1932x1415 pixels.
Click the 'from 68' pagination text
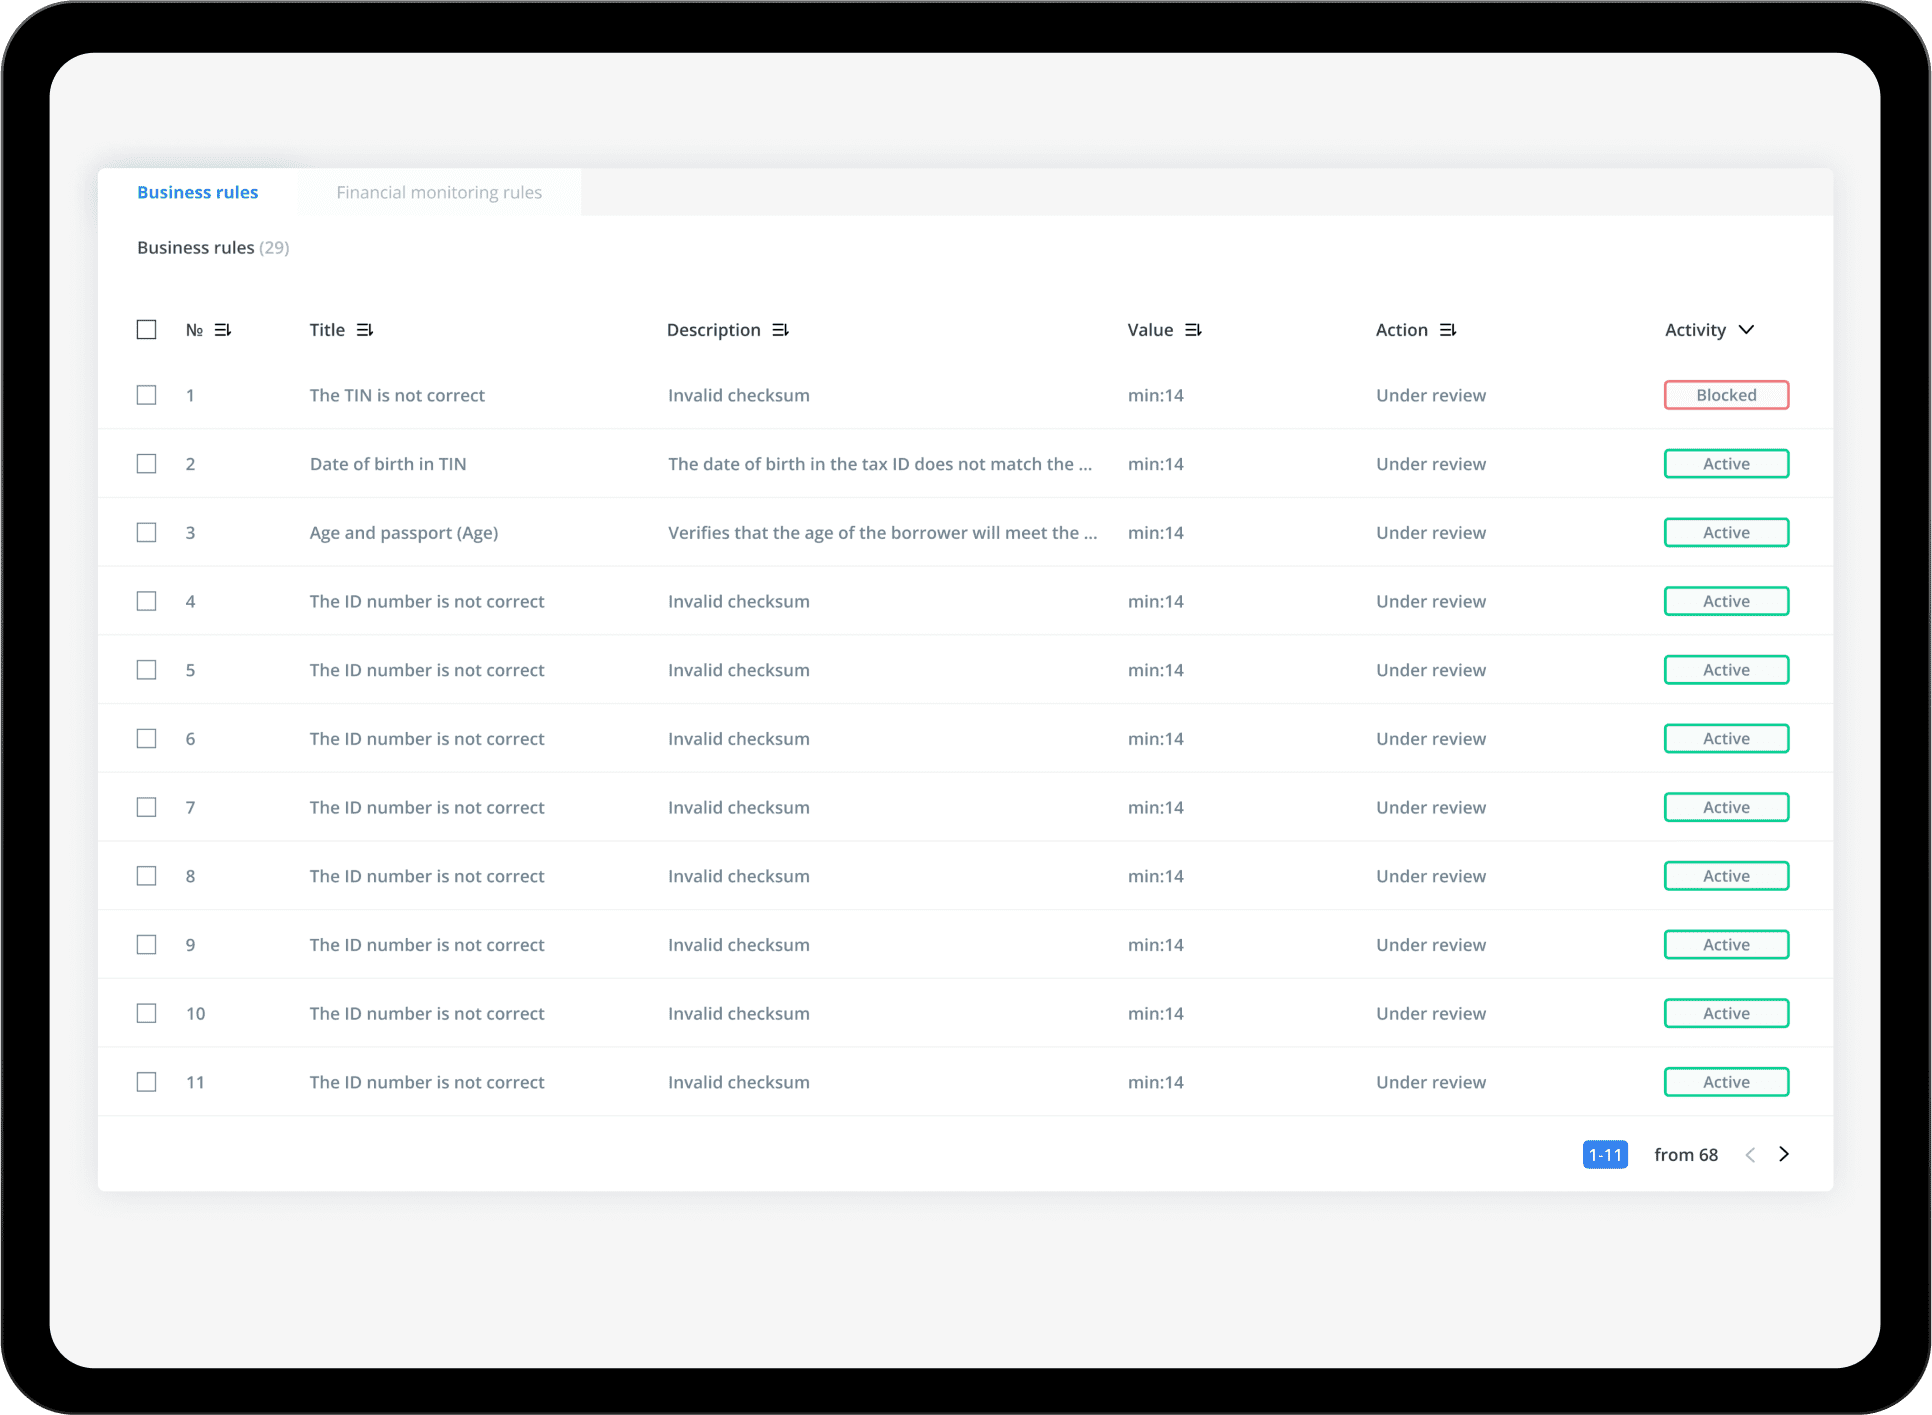[1686, 1155]
